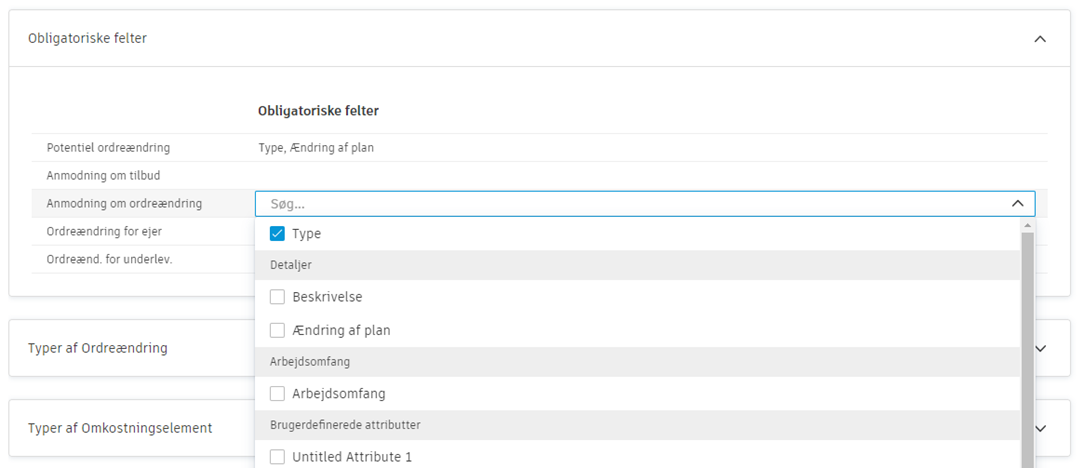1084x468 pixels.
Task: Select the Untitled Attribute 1 checkbox
Action: point(278,457)
